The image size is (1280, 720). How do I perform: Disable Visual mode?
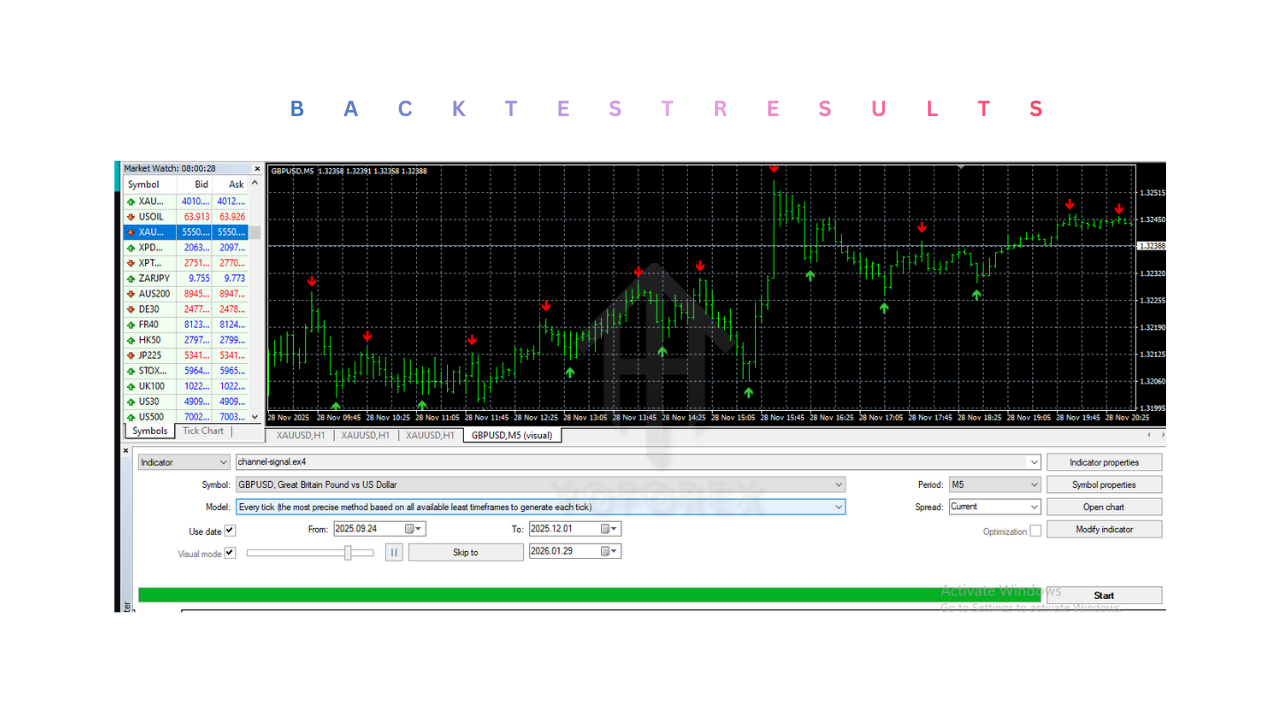[x=230, y=553]
